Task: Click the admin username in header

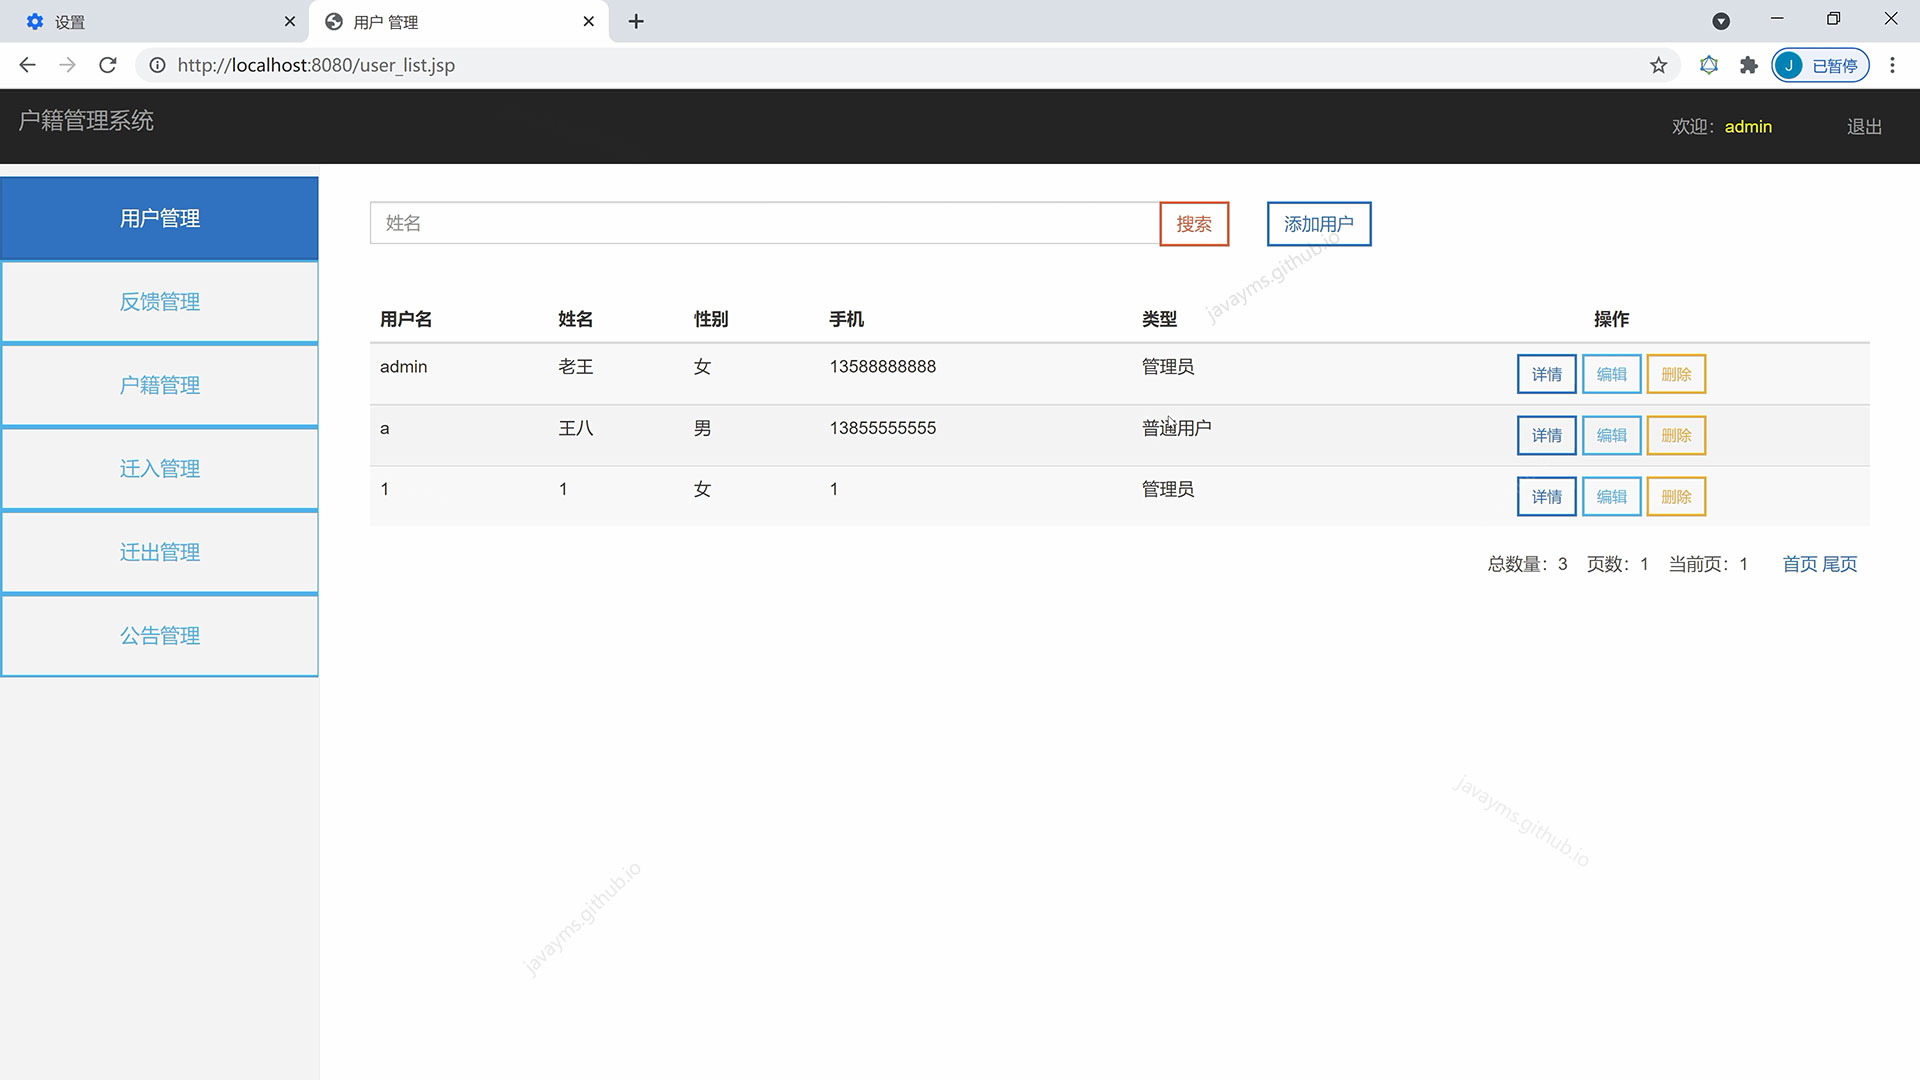Action: point(1748,127)
